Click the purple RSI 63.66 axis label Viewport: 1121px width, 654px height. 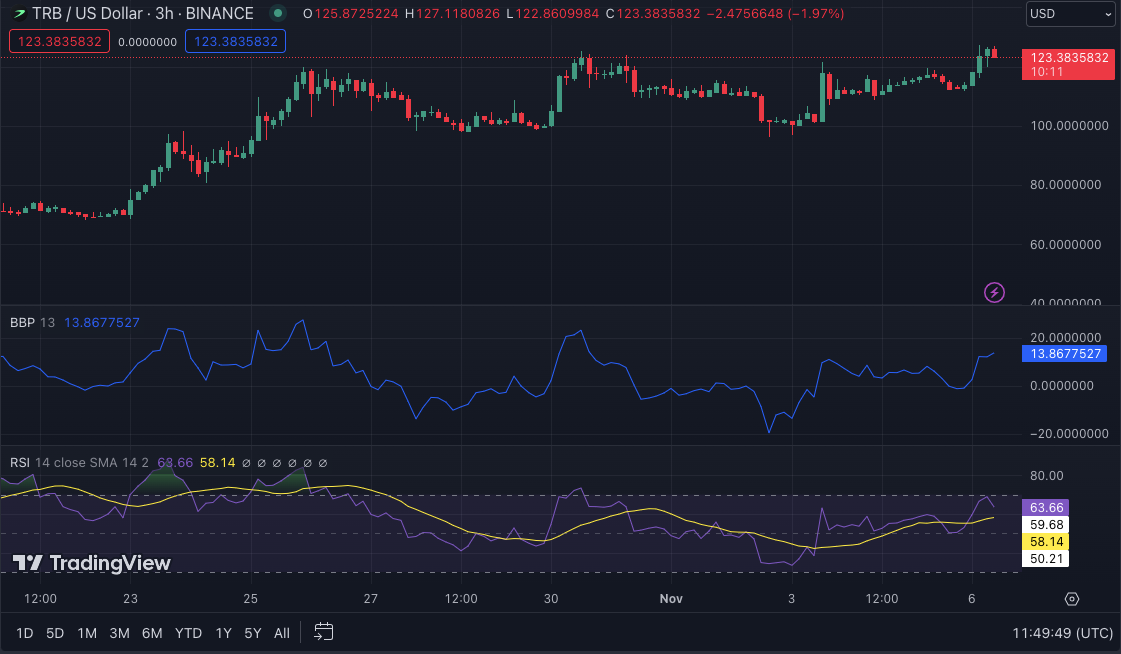1046,507
